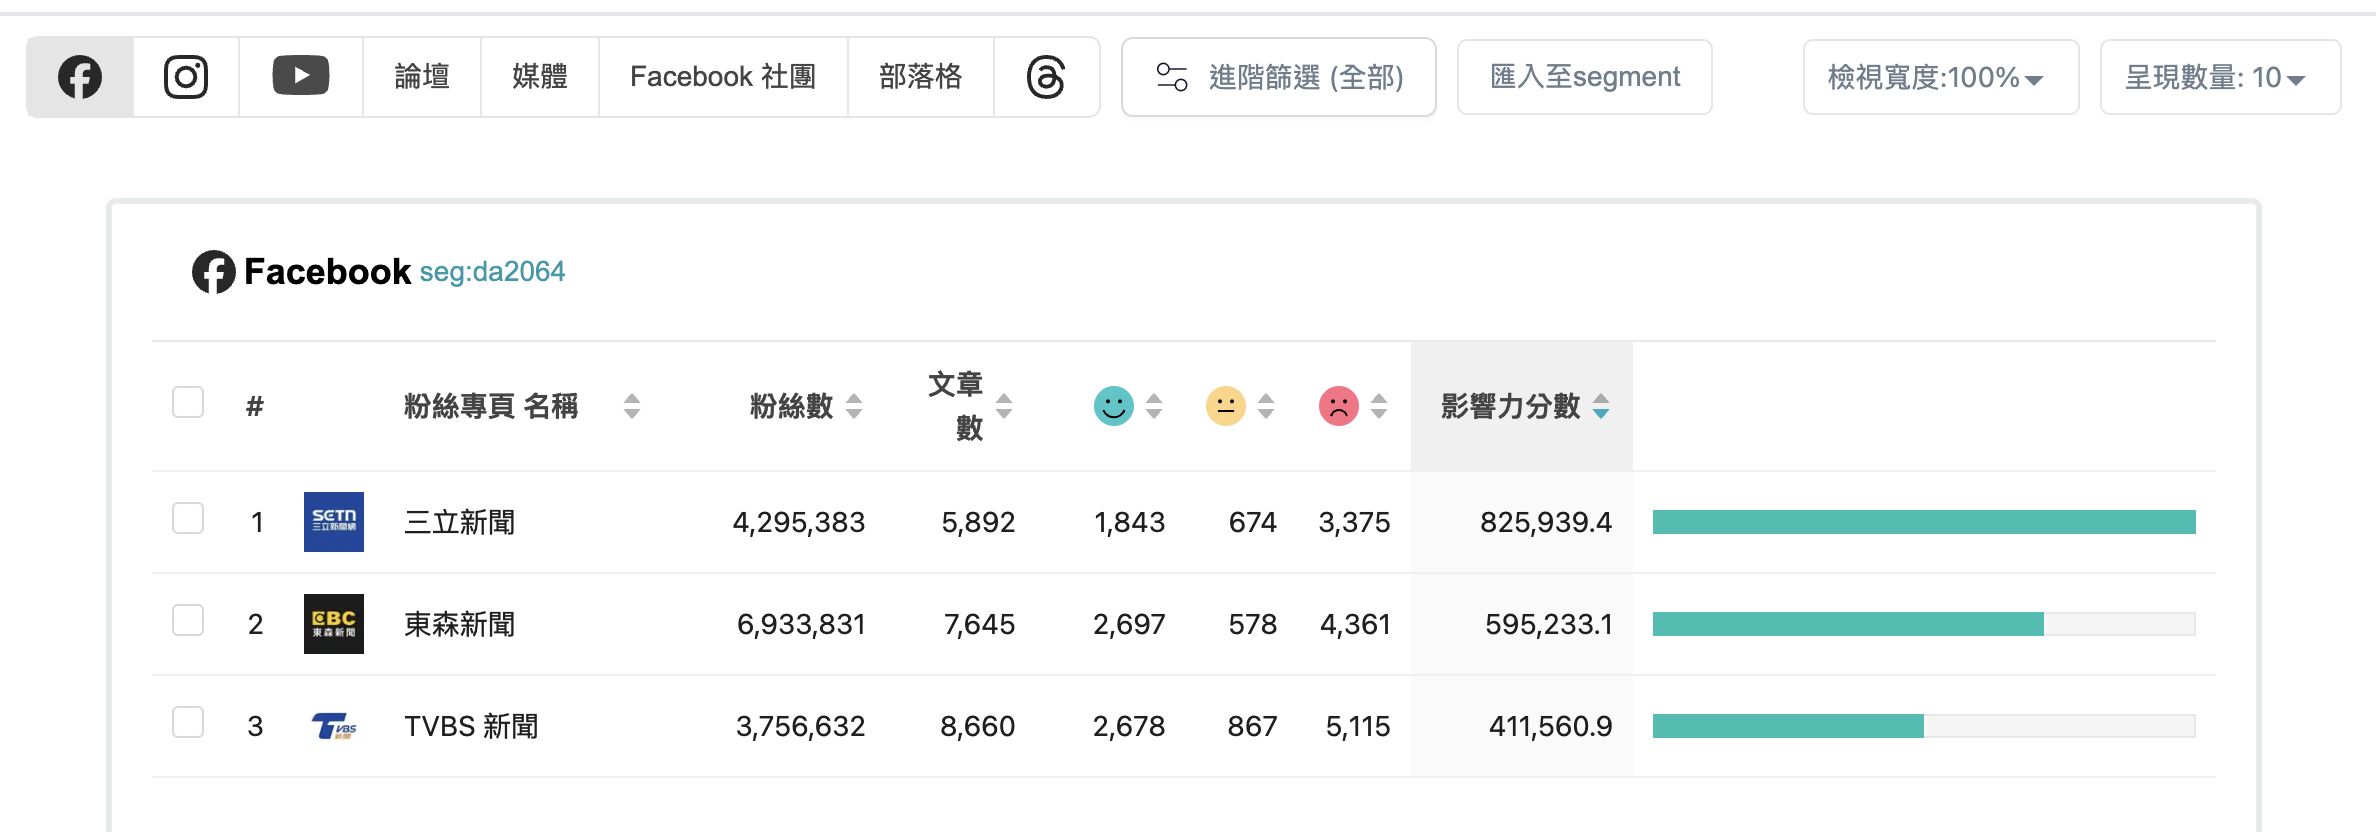This screenshot has width=2376, height=832.
Task: Open the SETN 三立新聞 logo thumbnail
Action: 334,522
